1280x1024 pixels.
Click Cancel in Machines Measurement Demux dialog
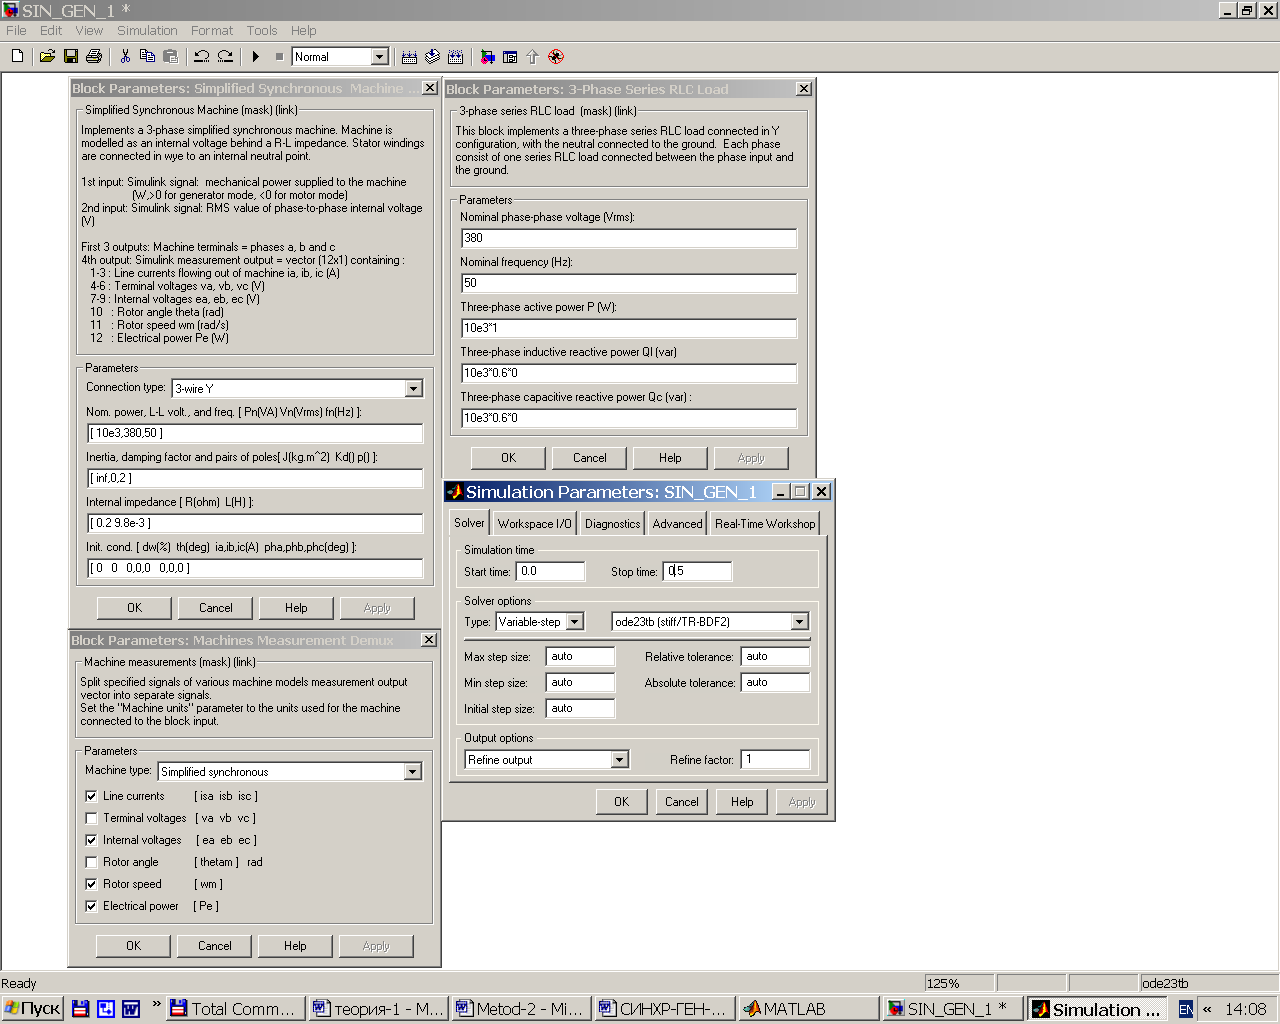pyautogui.click(x=214, y=946)
